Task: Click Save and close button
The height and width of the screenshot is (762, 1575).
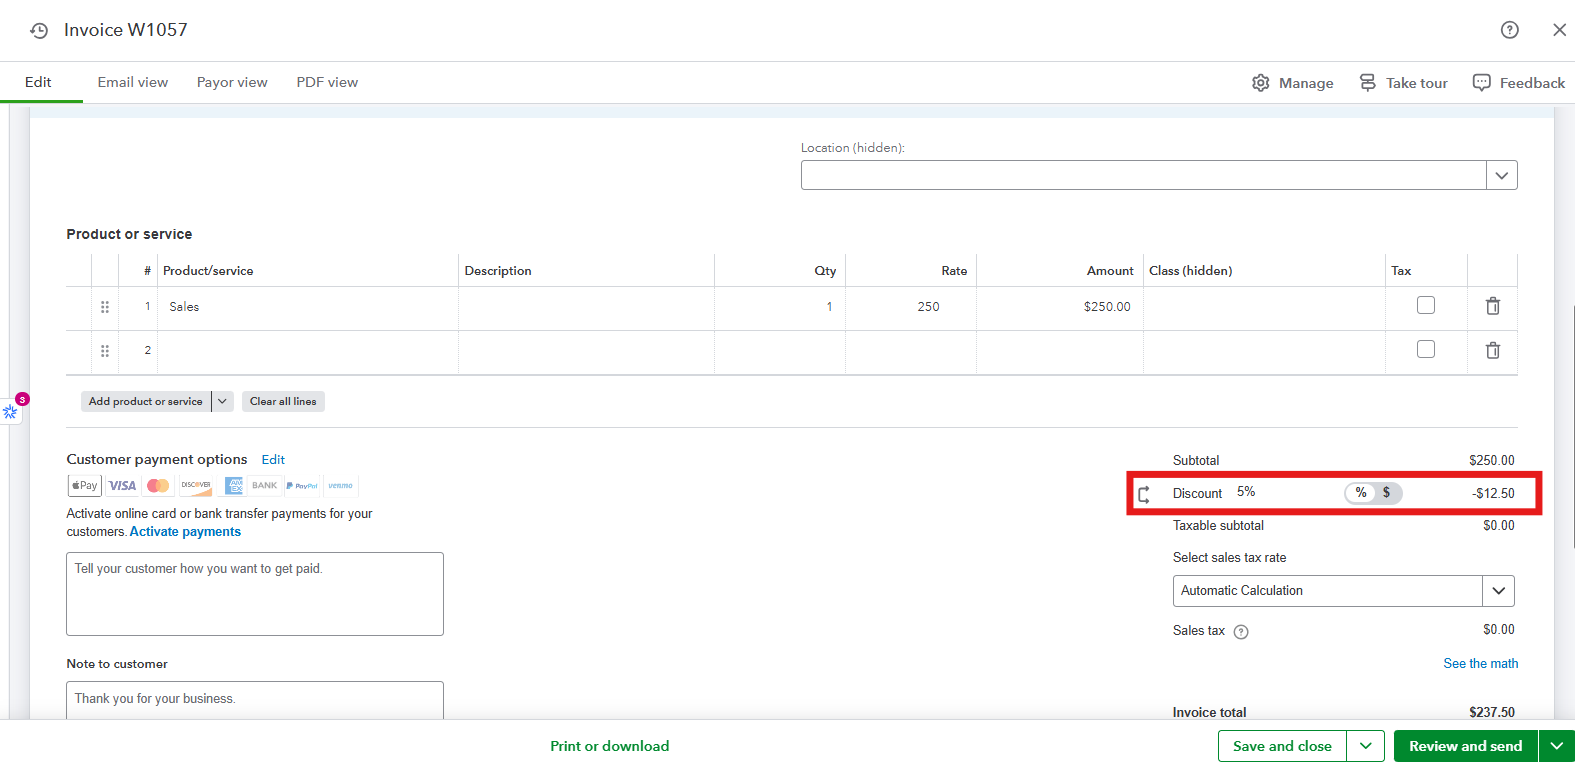Action: [x=1282, y=746]
